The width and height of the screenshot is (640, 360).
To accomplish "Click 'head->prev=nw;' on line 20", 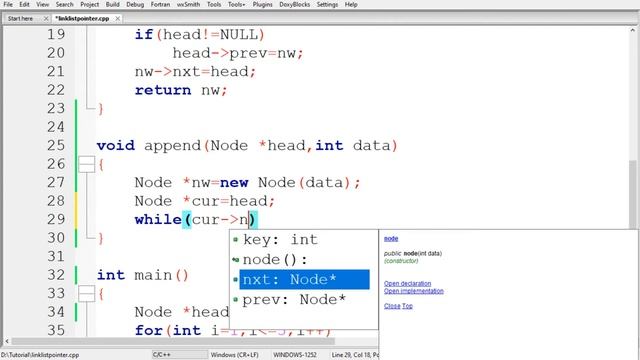I will point(238,53).
